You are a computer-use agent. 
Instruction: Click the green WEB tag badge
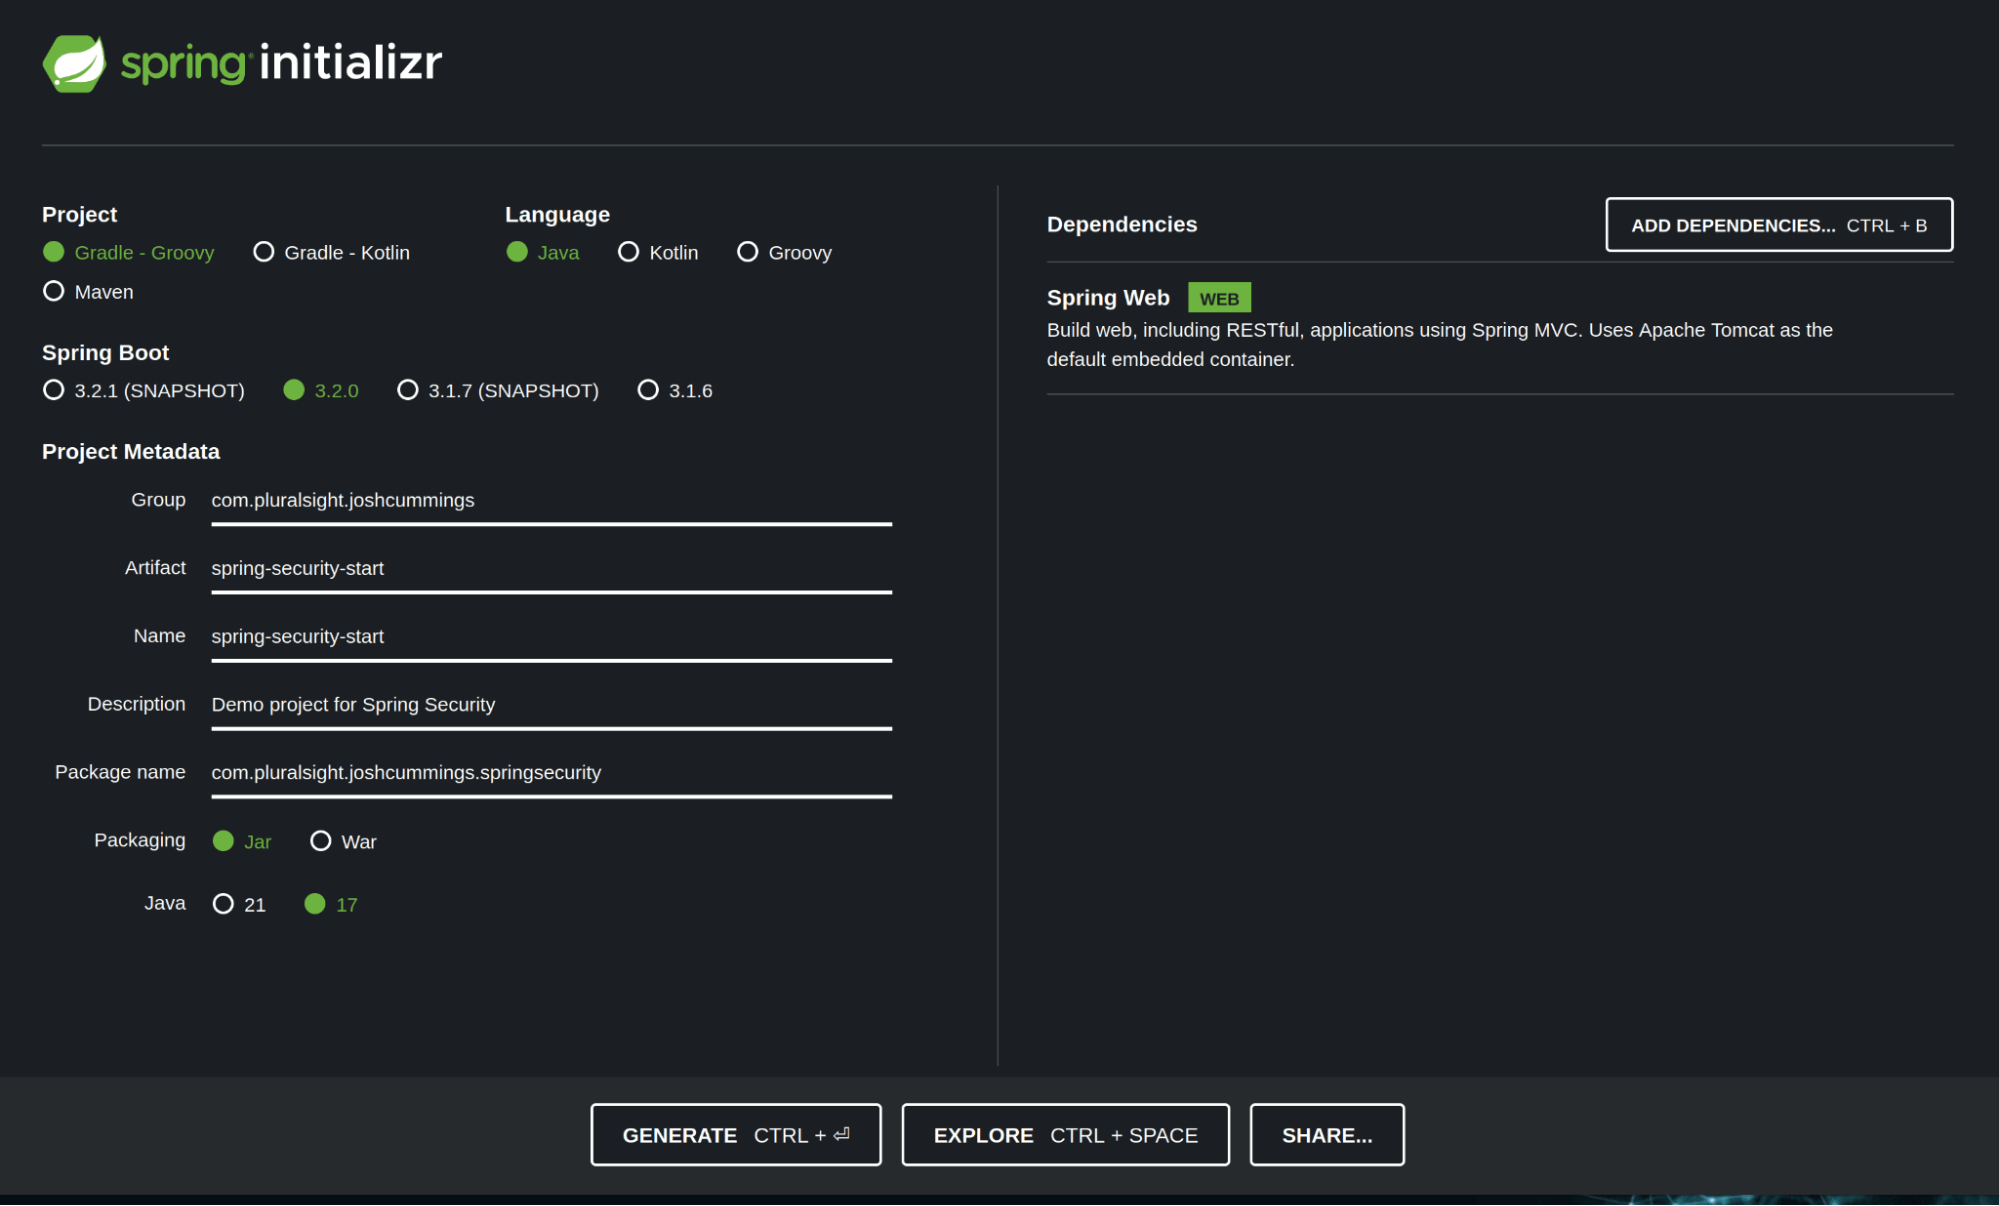(x=1219, y=298)
